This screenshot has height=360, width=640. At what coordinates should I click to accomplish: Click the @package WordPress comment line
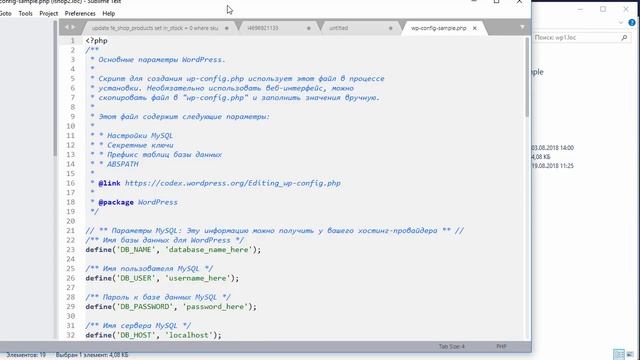(134, 202)
